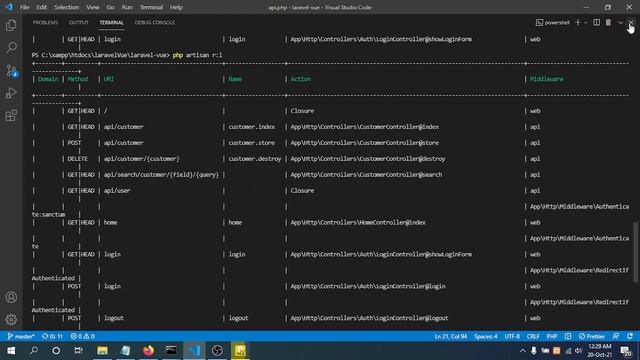Click status bar icon right of PHP
Screen dimensions: 640x360
click(x=568, y=336)
